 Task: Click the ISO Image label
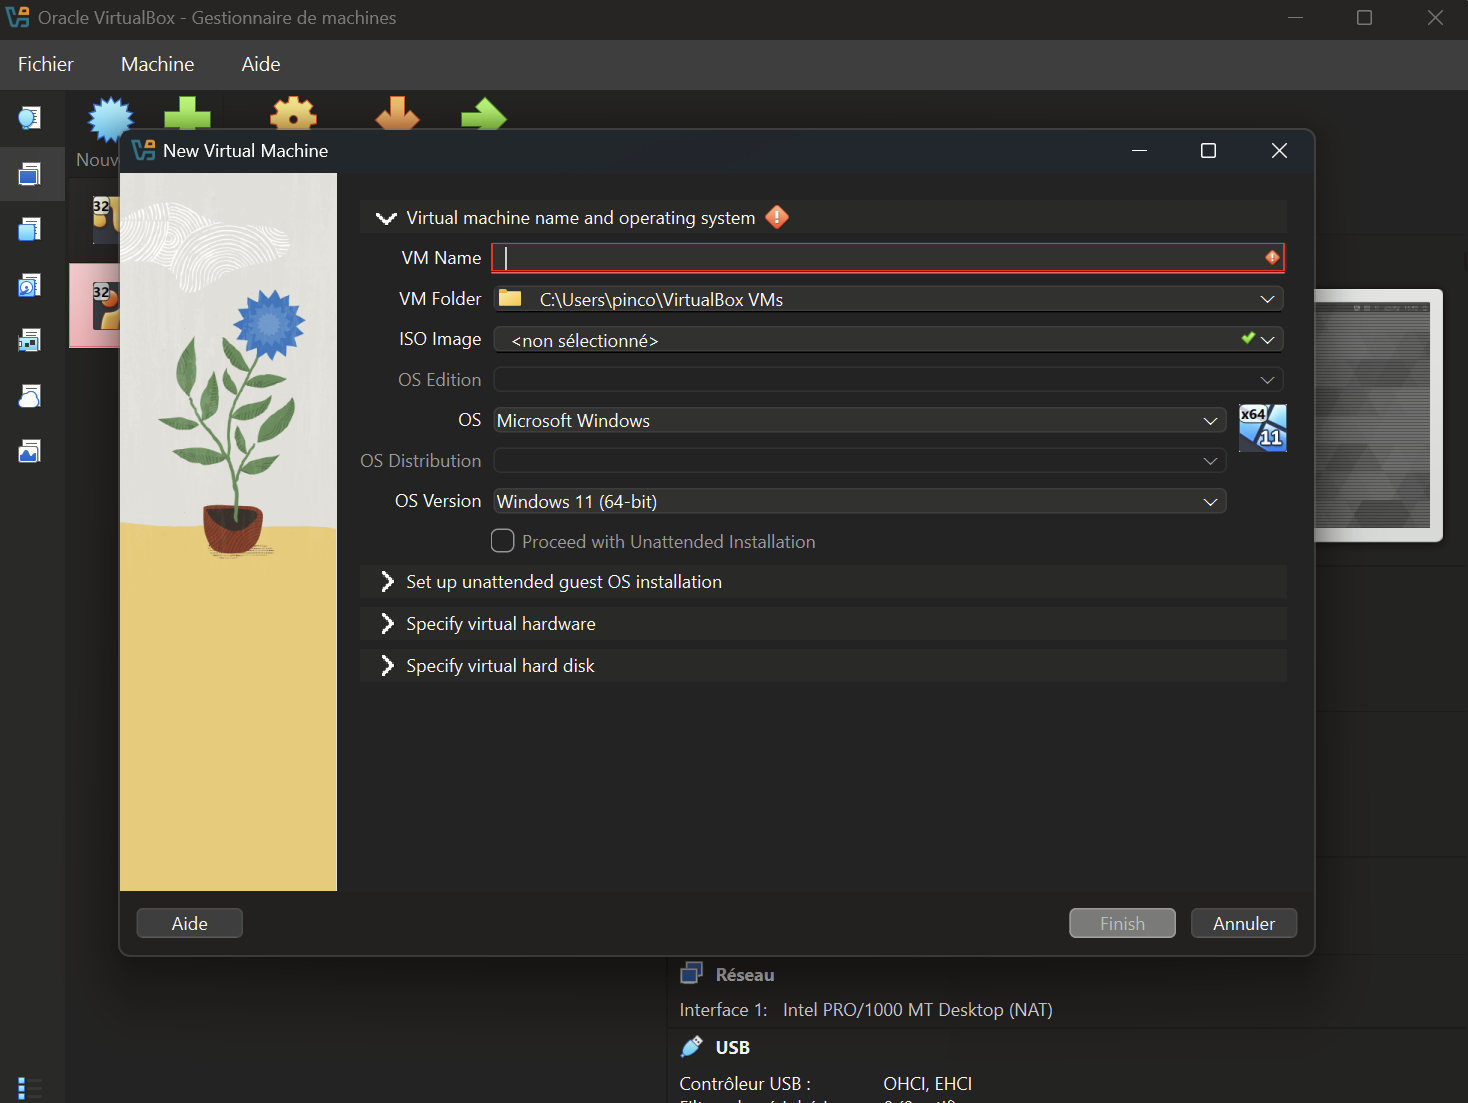[440, 339]
